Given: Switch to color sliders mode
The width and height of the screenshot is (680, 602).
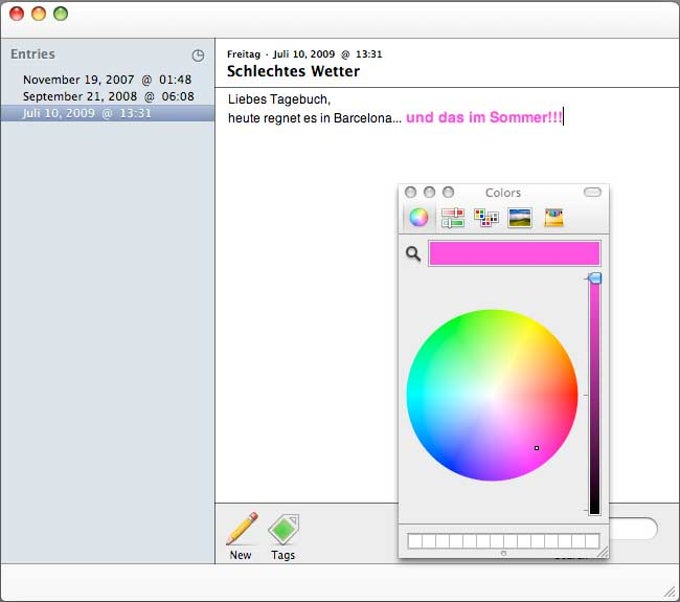Looking at the screenshot, I should [452, 217].
